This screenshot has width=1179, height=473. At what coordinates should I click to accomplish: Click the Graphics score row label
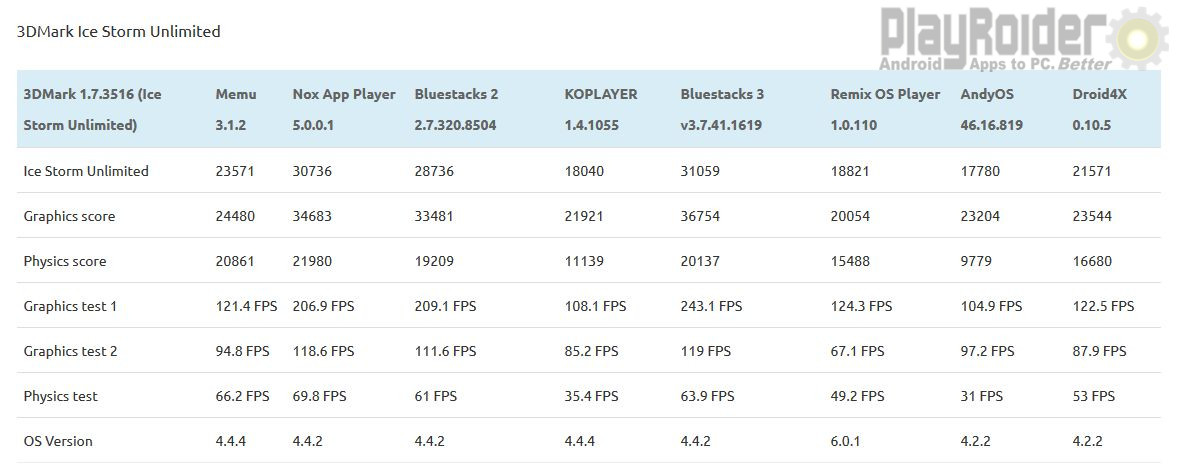tap(69, 217)
